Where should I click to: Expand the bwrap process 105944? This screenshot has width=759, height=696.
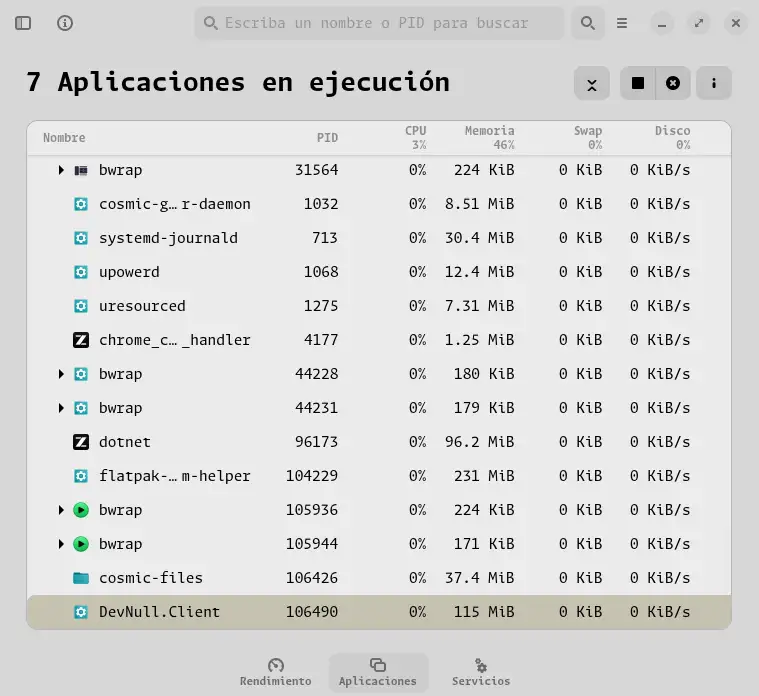[61, 544]
